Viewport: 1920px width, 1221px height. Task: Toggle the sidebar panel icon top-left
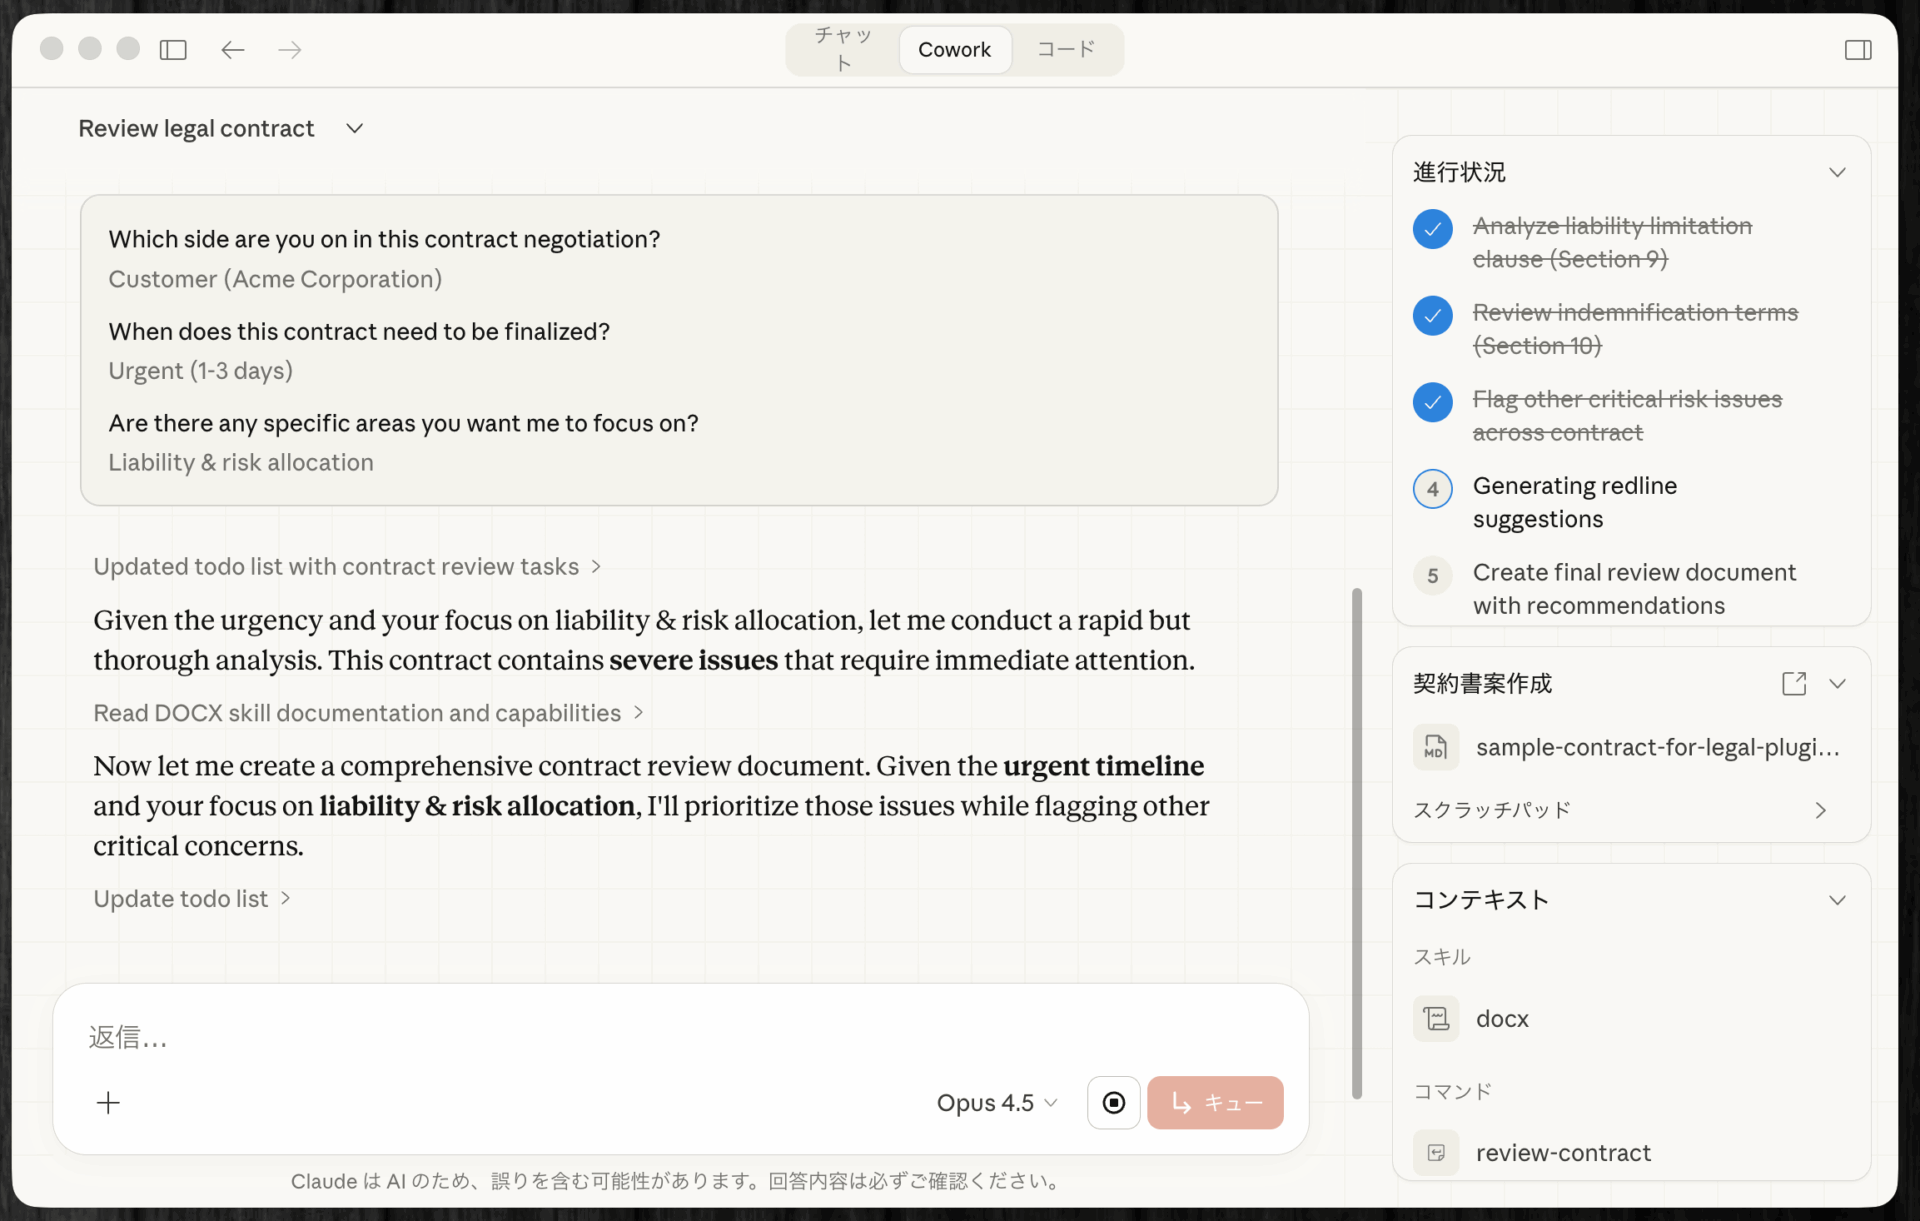click(x=173, y=49)
